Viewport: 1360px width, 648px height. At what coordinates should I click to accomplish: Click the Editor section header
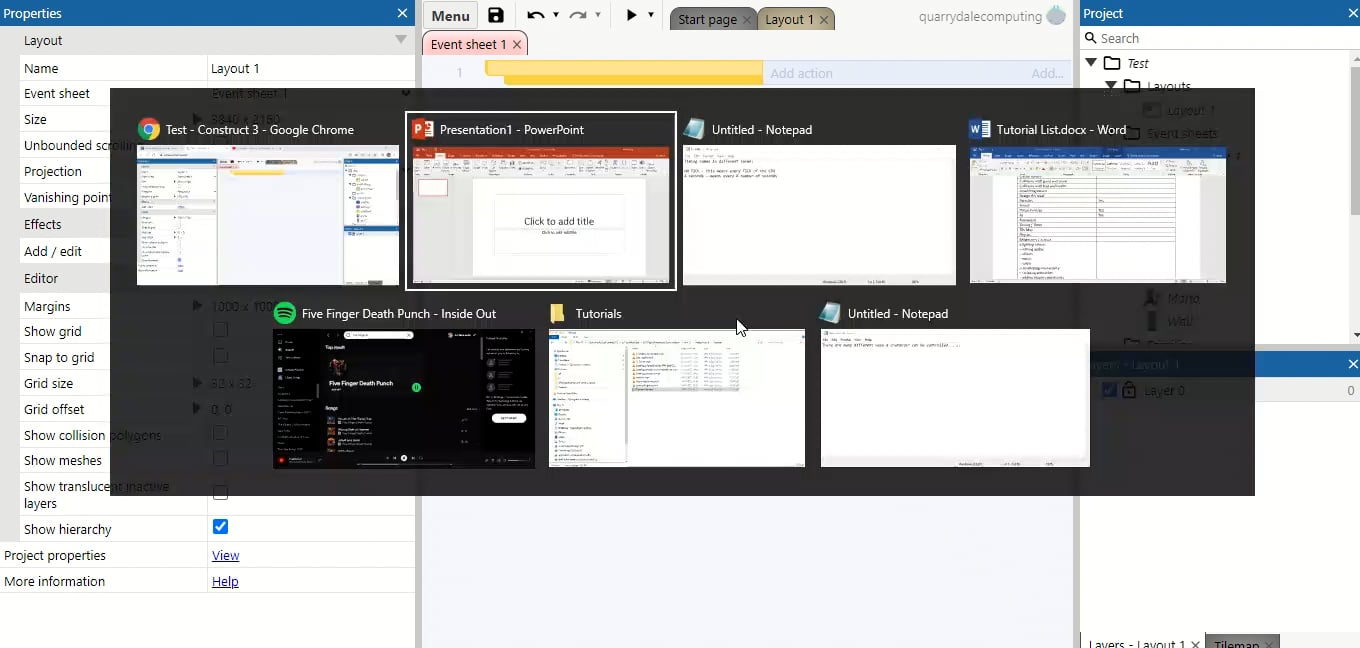[x=207, y=278]
